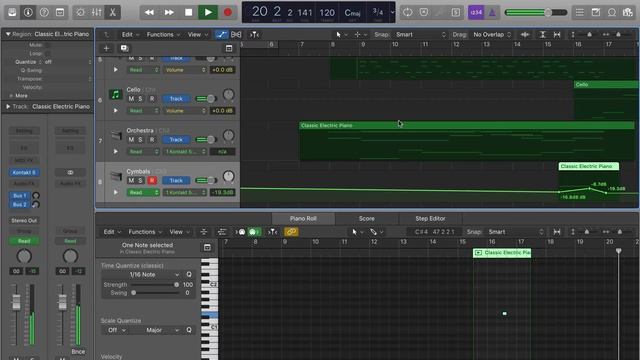
Task: Click the Kontakt 5 instrument slot
Action: click(x=24, y=173)
